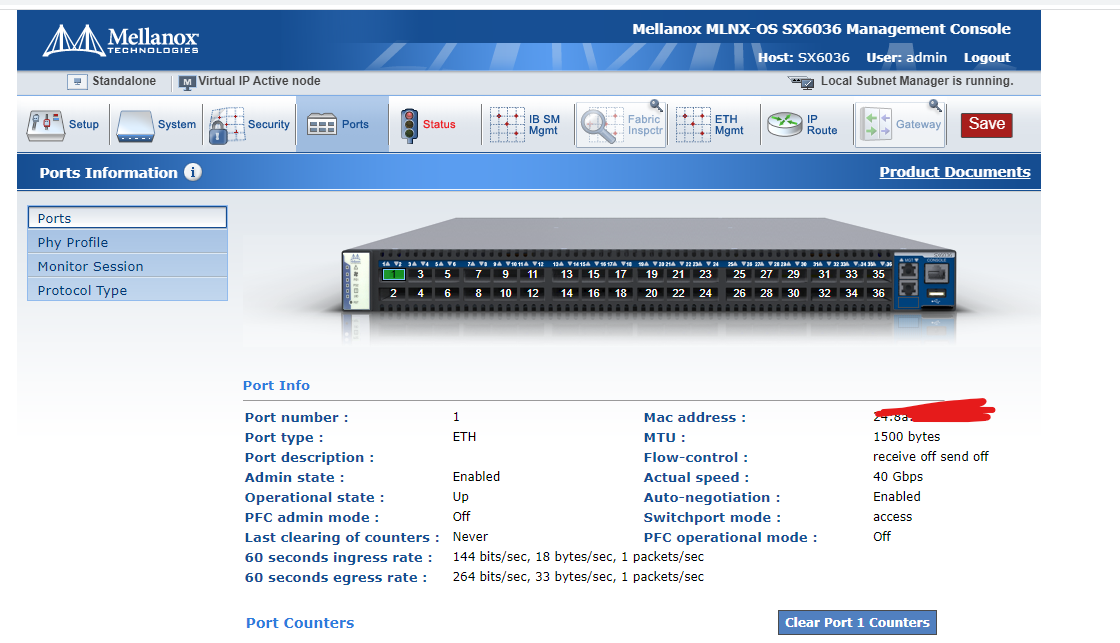Select port 2 on the switch
The width and height of the screenshot is (1120, 643).
pyautogui.click(x=394, y=293)
